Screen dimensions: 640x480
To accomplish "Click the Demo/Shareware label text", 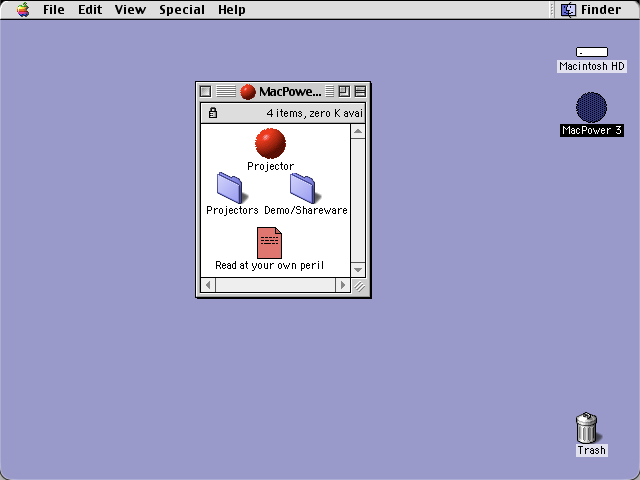I will pos(306,210).
